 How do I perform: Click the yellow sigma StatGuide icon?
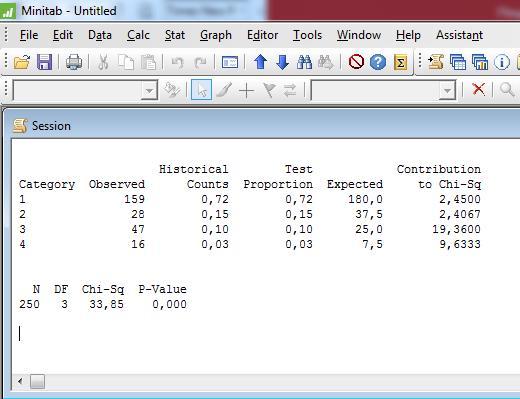point(400,62)
